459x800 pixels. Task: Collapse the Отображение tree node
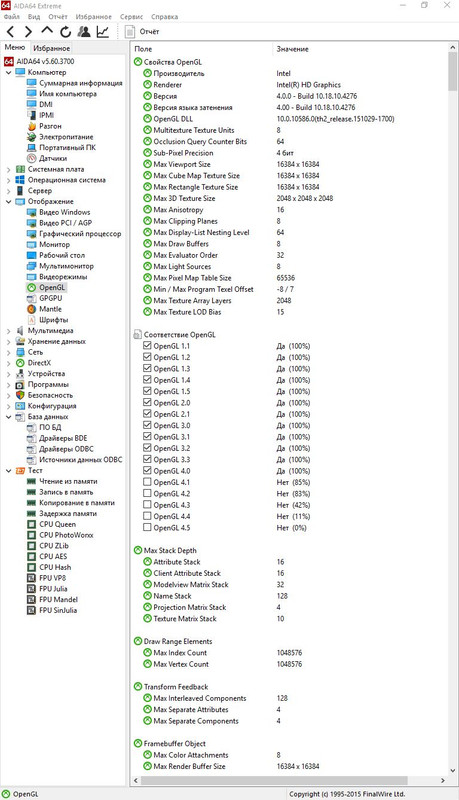(9, 202)
